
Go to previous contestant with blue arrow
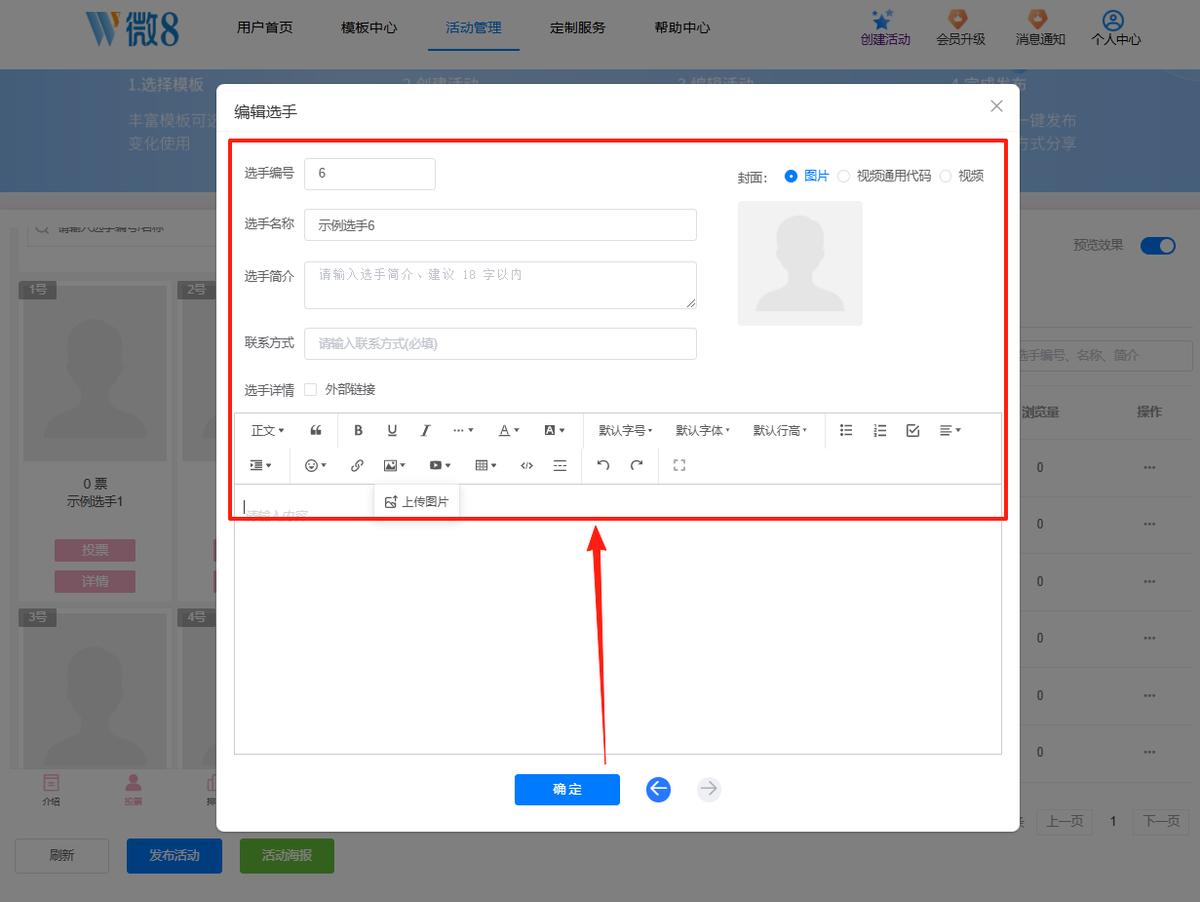tap(658, 790)
